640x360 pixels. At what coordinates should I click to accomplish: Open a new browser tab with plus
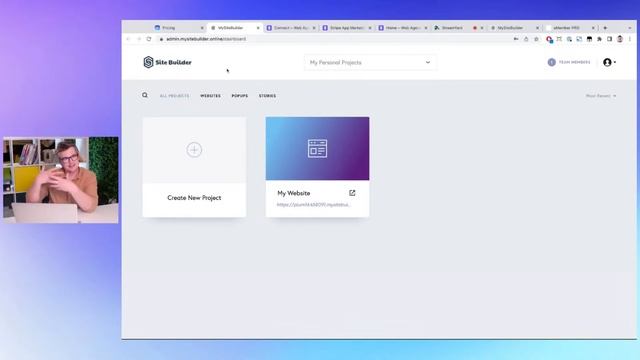pos(605,28)
